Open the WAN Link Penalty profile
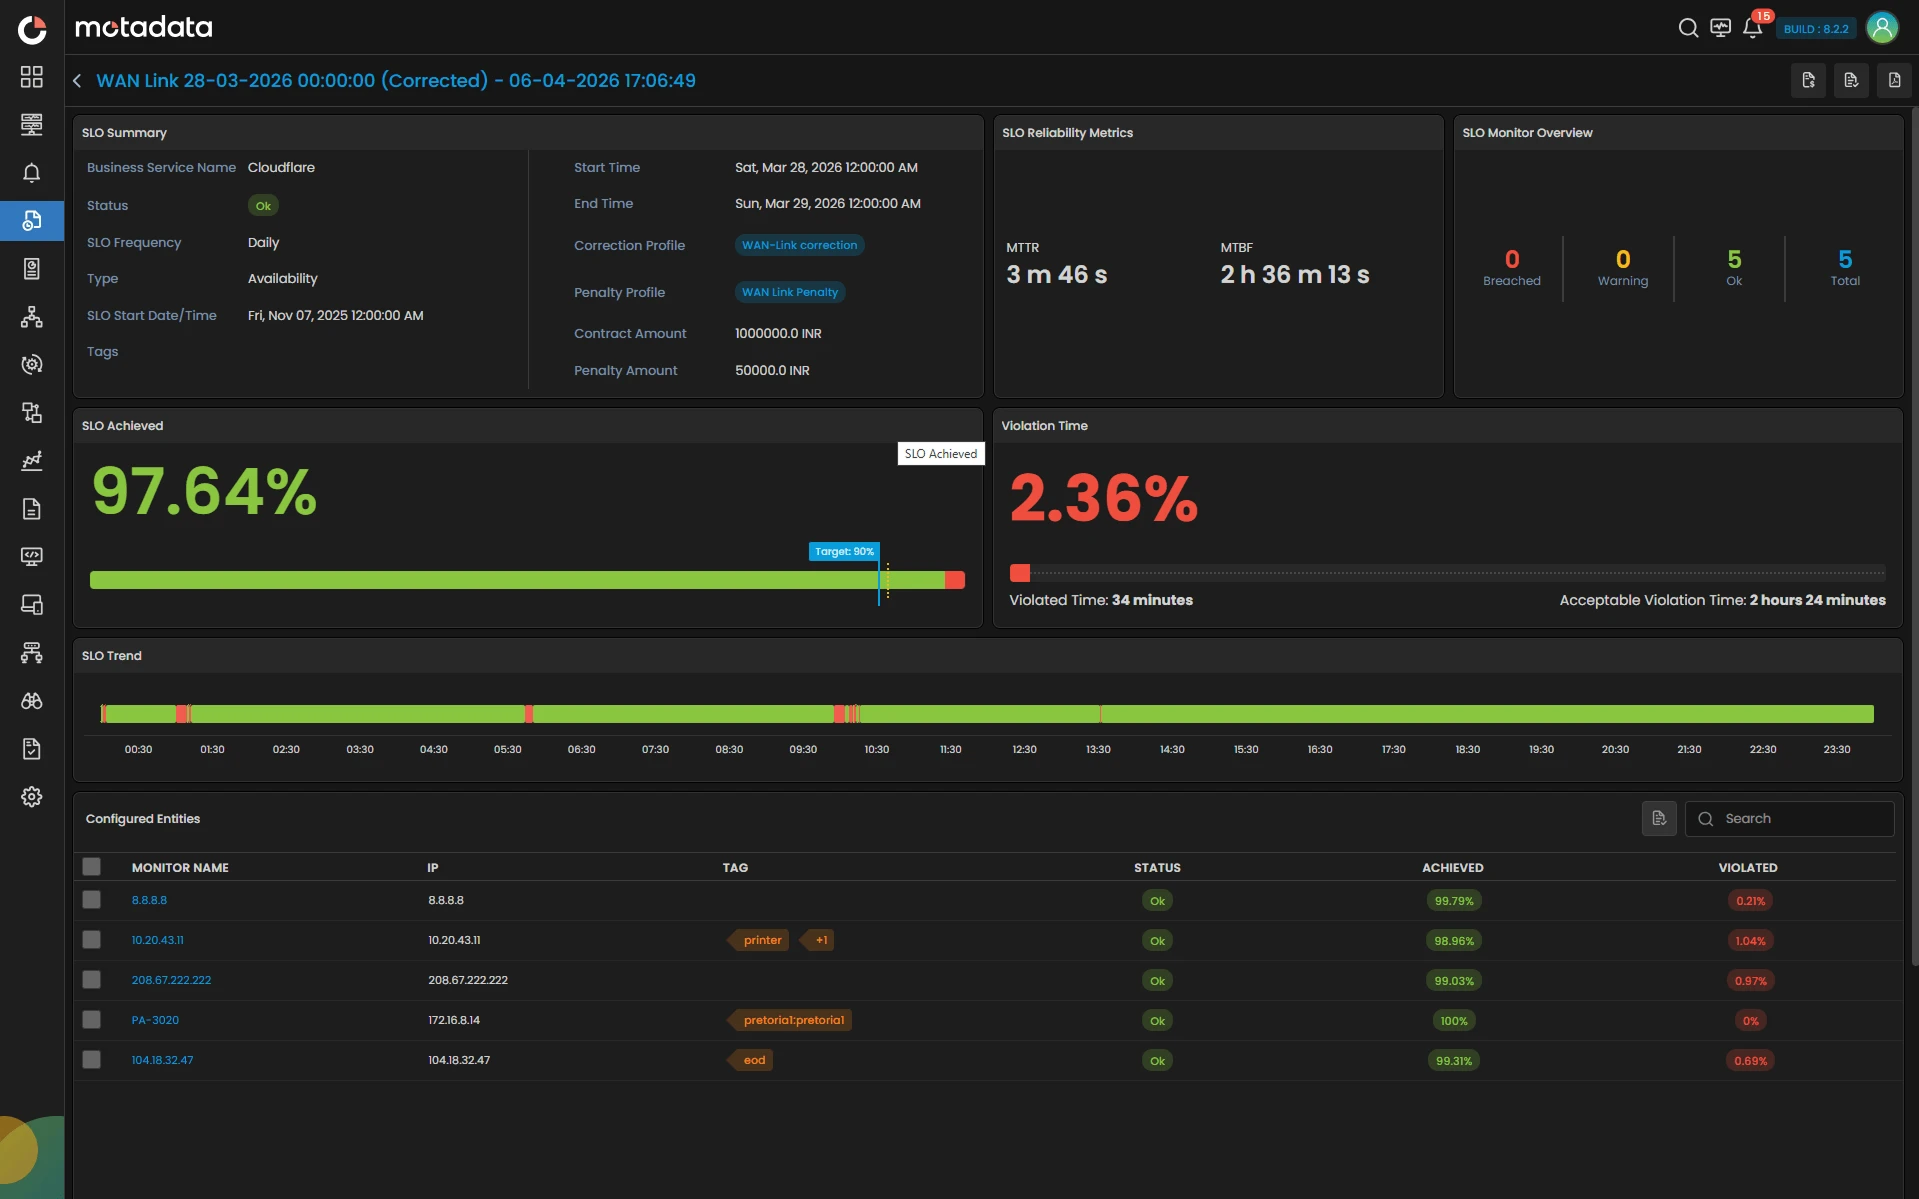Image resolution: width=1919 pixels, height=1199 pixels. [790, 292]
